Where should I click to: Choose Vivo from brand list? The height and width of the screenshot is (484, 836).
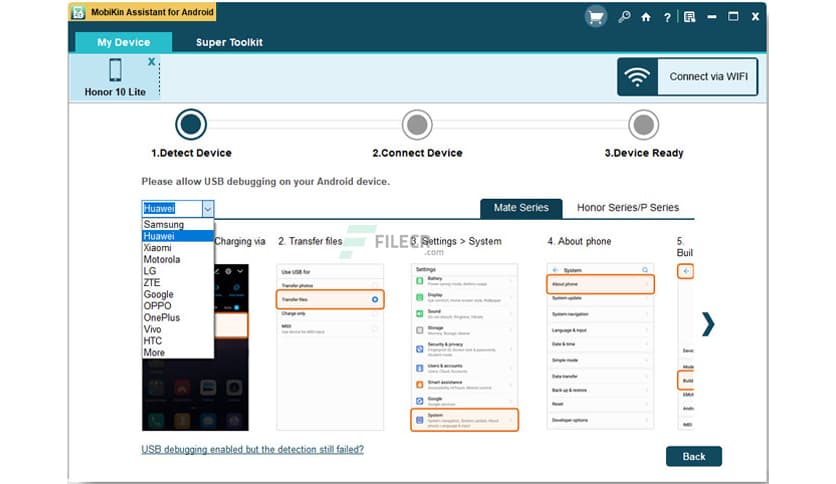point(178,329)
